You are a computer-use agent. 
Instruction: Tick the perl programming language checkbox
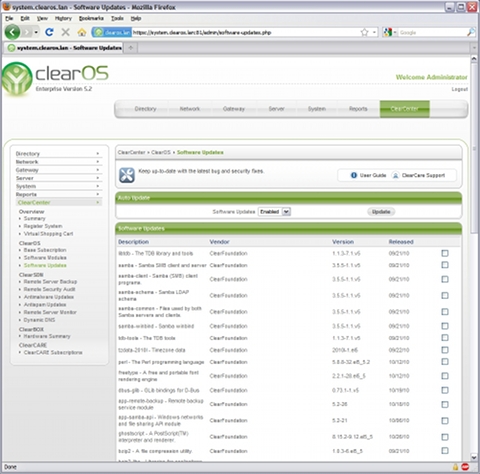coord(445,362)
